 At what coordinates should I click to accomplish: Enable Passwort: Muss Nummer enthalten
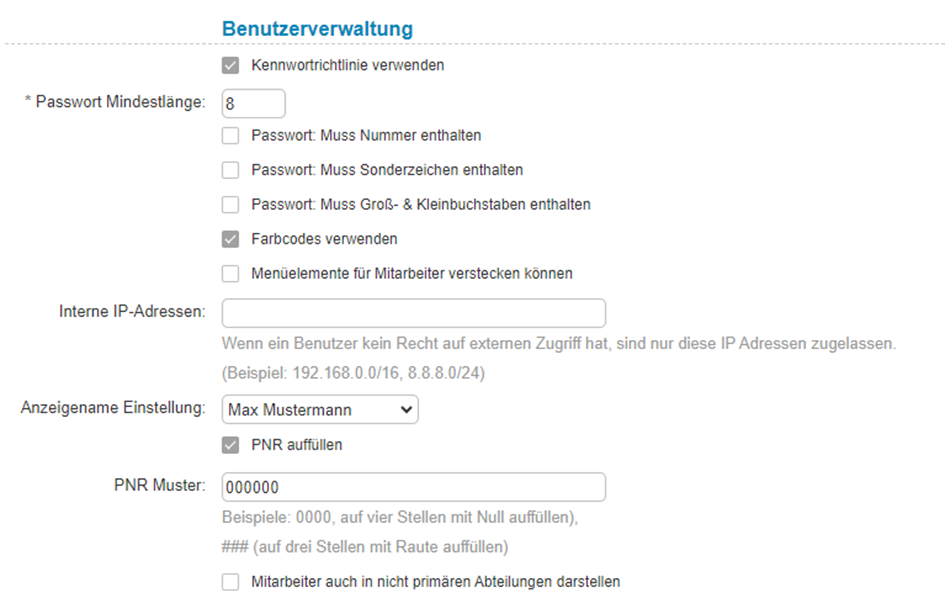pos(231,135)
